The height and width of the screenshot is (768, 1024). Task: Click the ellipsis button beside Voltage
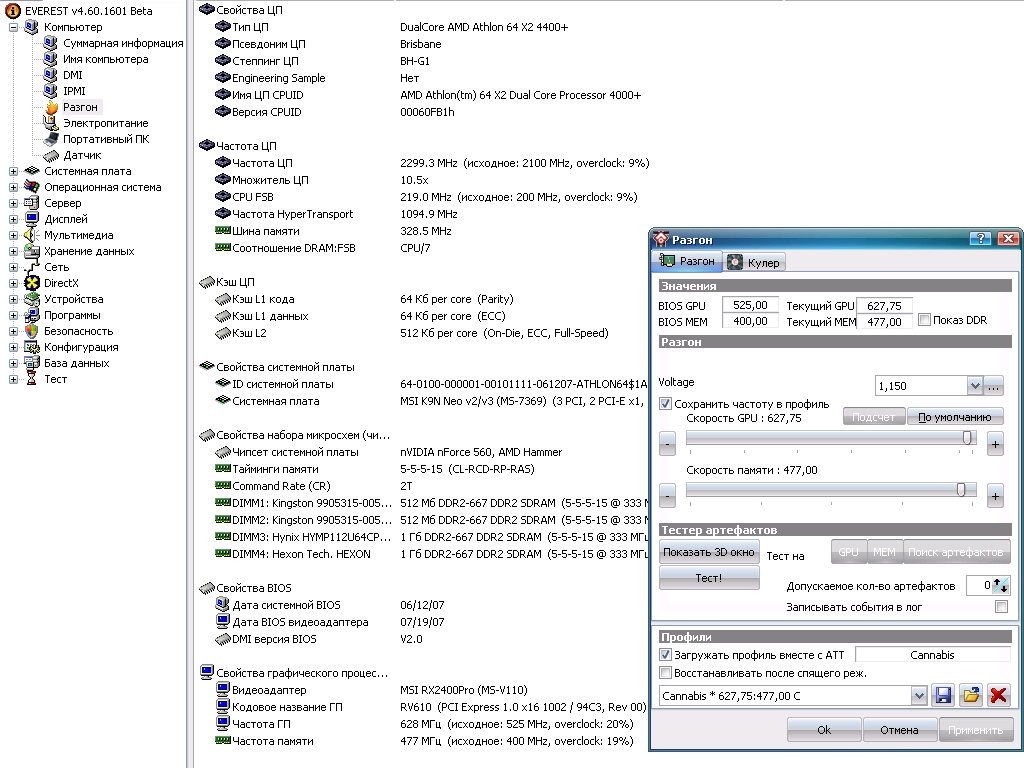pos(993,386)
